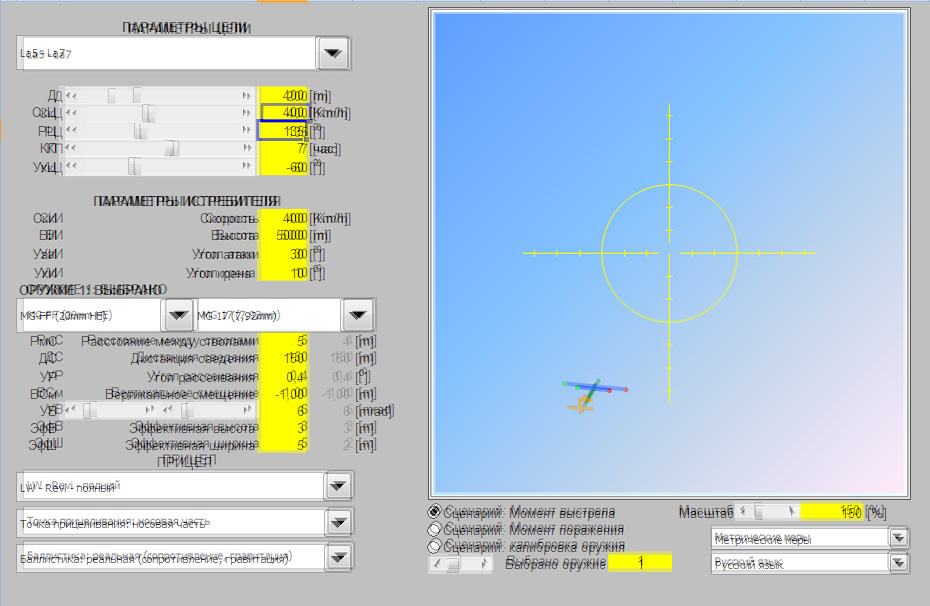Click the target aircraft in the gunsight view
The height and width of the screenshot is (606, 930).
pos(594,394)
